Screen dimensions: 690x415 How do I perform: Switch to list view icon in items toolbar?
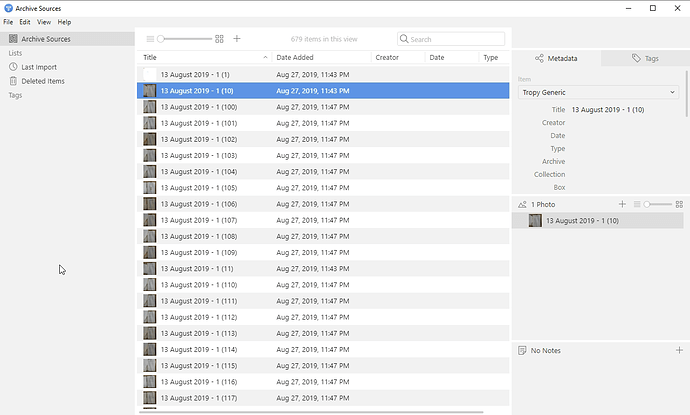[x=150, y=39]
